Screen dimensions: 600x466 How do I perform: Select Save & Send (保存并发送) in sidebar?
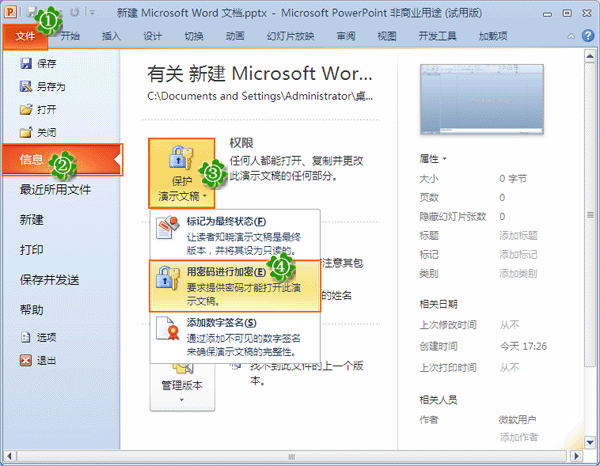point(49,280)
